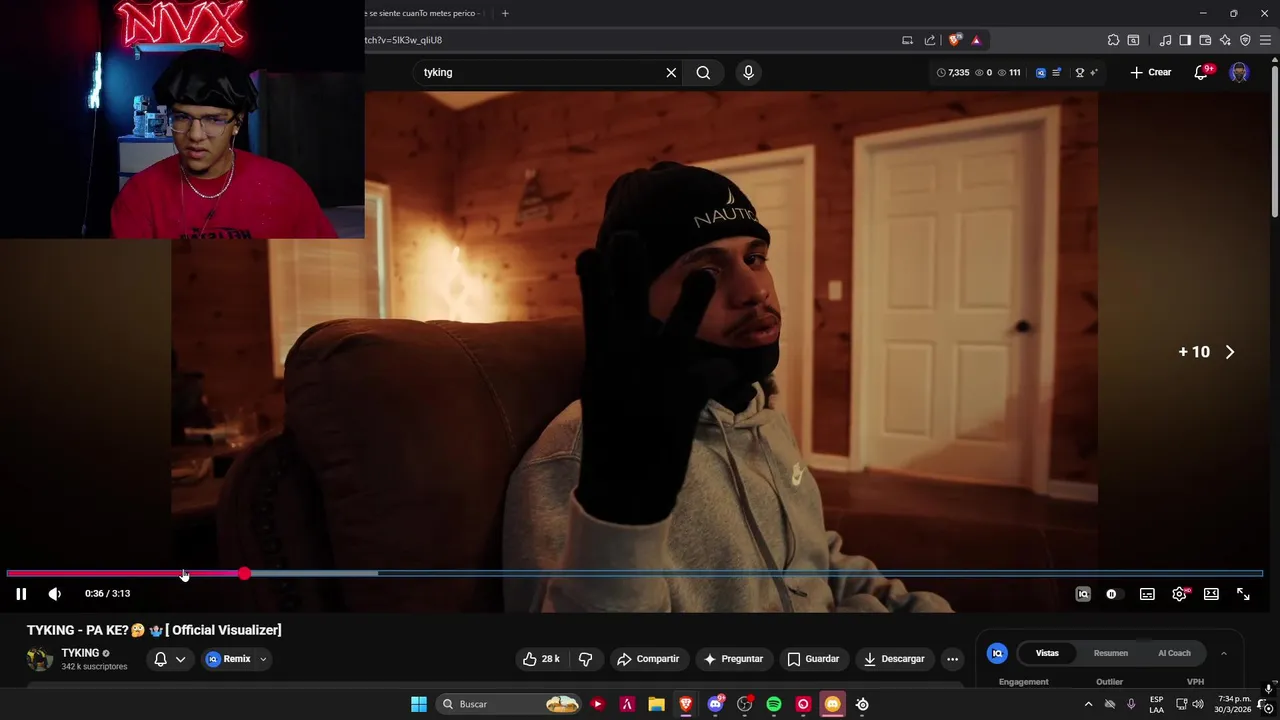
Task: Click the vidIQ Remix button
Action: 228,659
